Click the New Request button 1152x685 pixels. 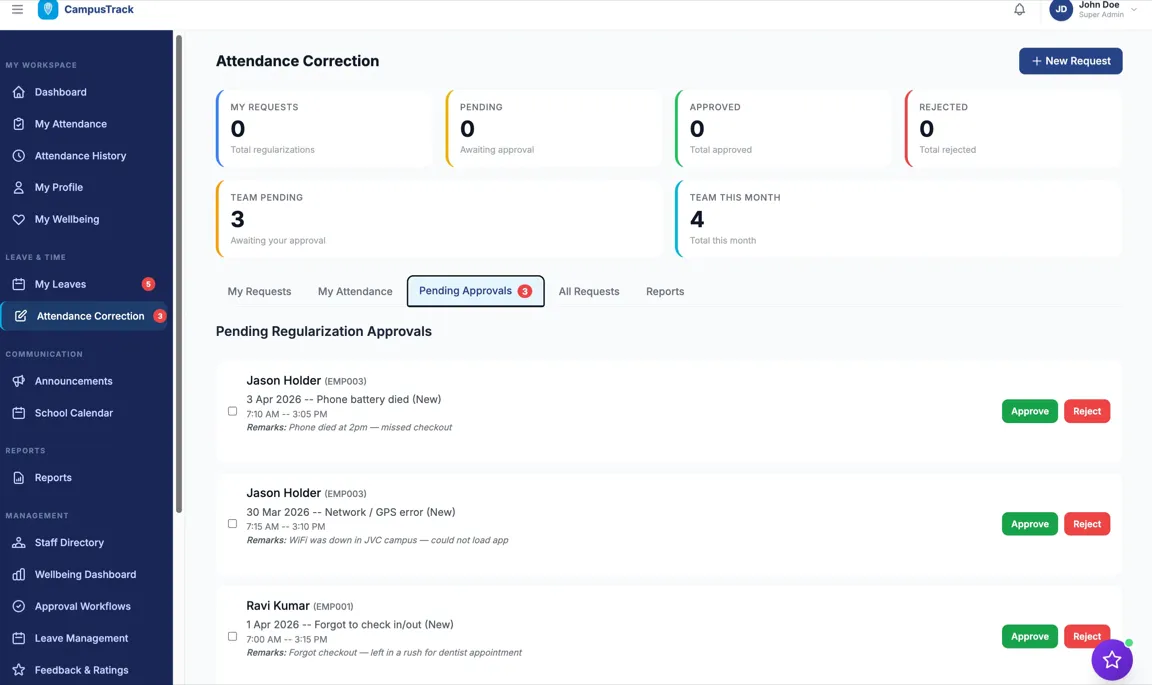coord(1070,61)
